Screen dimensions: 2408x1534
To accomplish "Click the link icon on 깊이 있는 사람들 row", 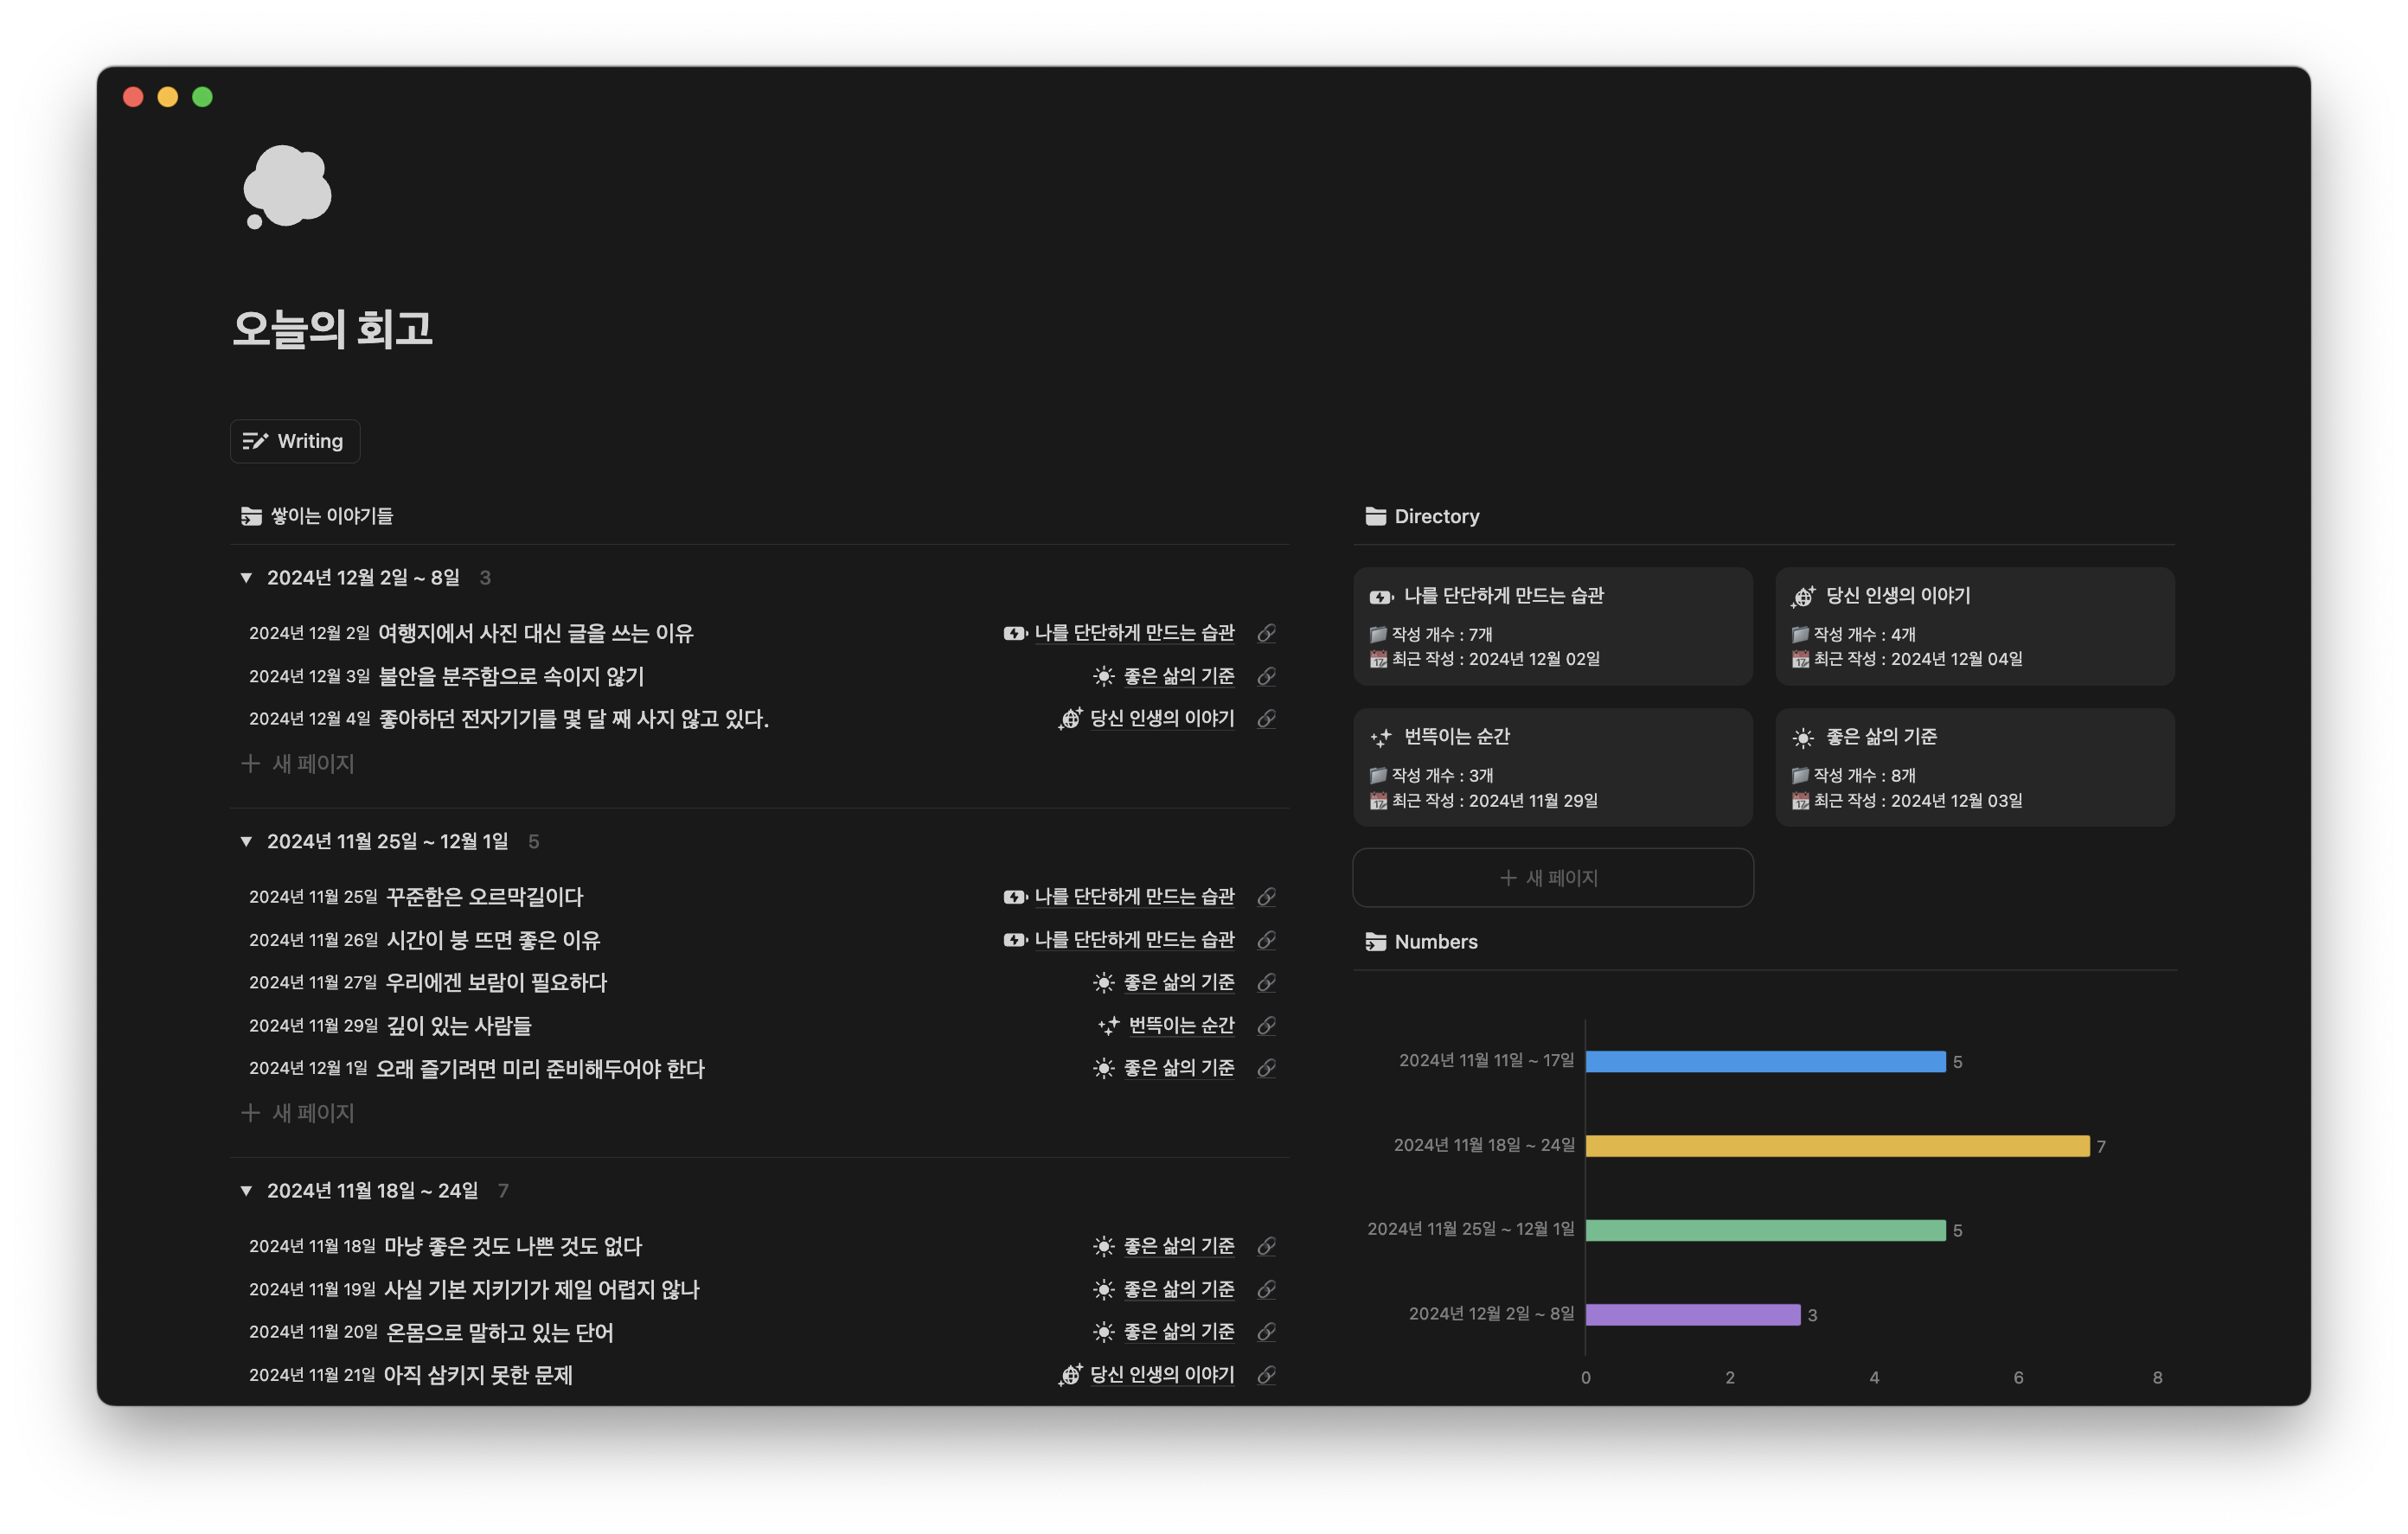I will coord(1266,1026).
